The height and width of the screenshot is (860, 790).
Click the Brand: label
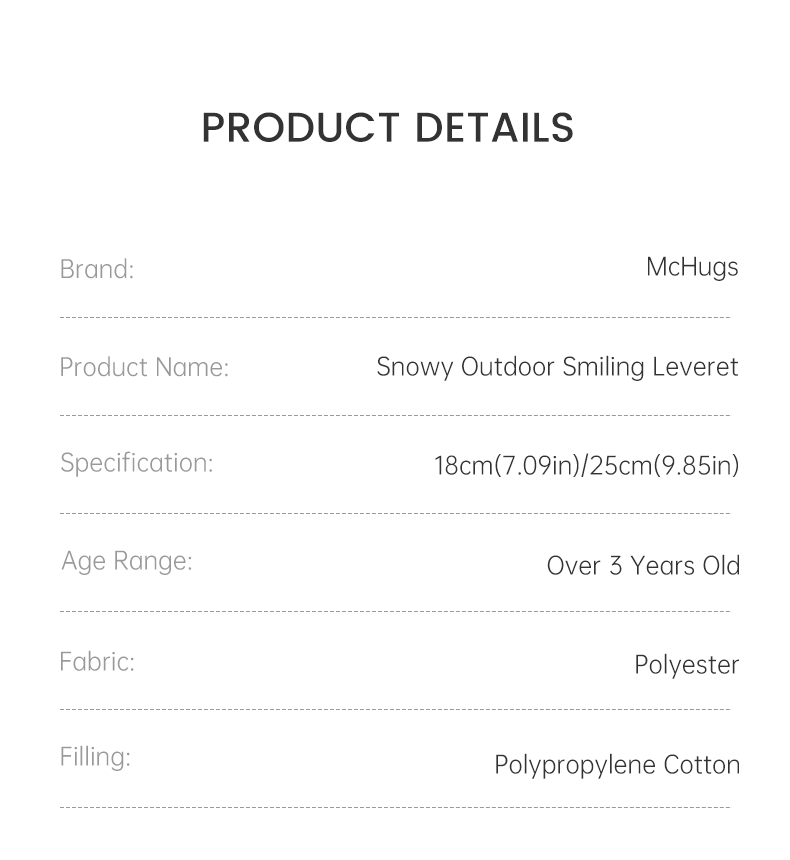97,269
